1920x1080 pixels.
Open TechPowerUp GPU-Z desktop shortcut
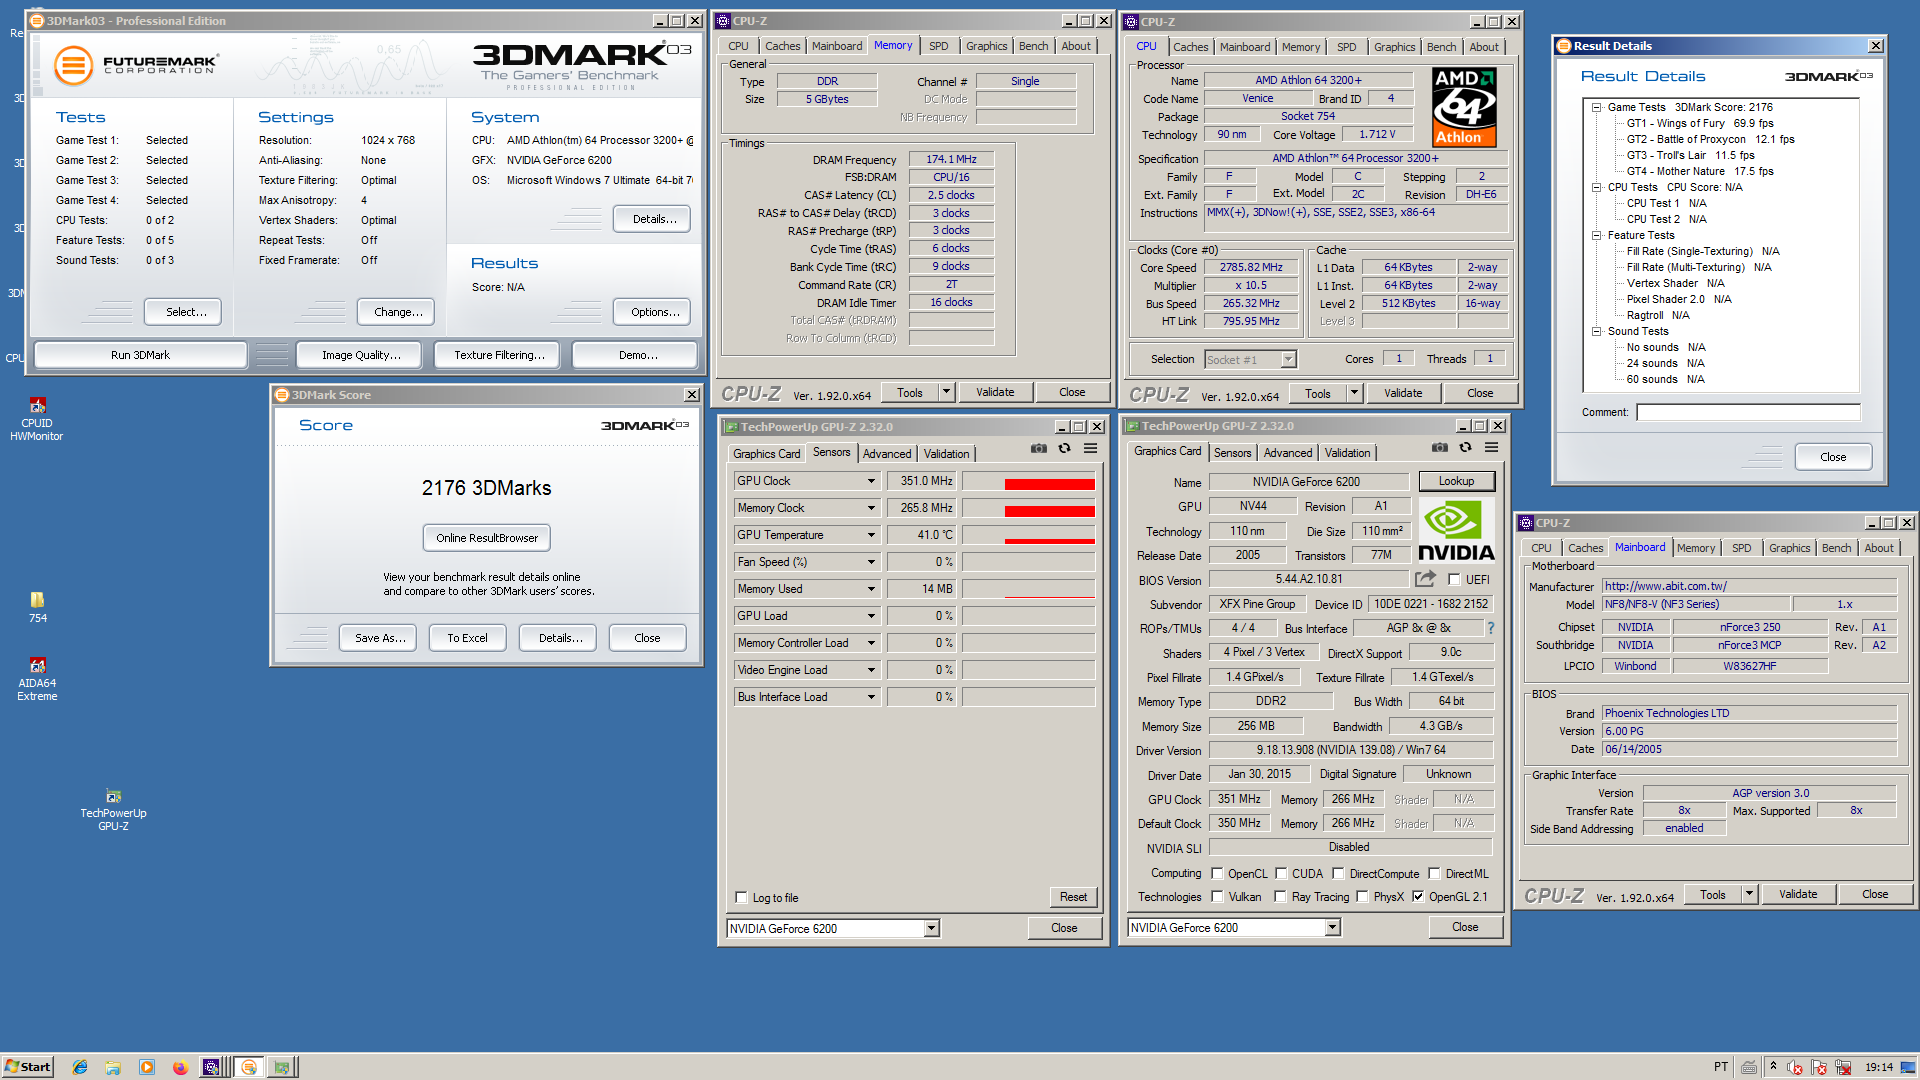pos(113,810)
